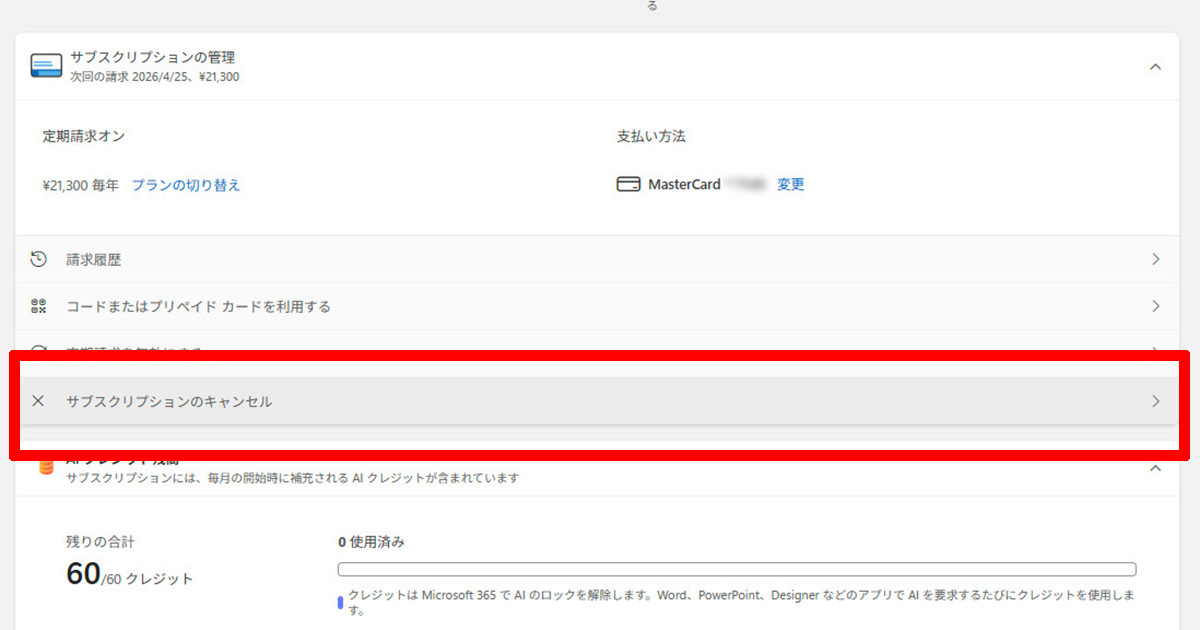Click the MasterCard credit card icon
The image size is (1200, 630).
click(x=628, y=184)
